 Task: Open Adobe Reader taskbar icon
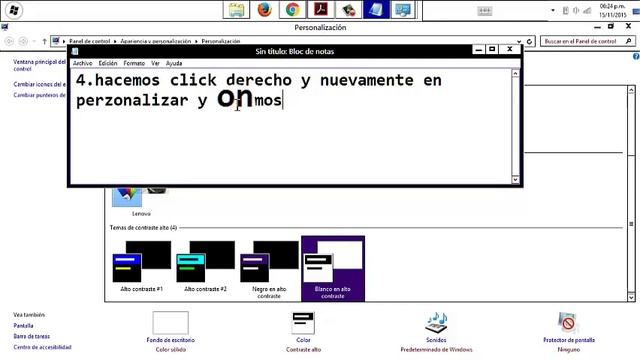tap(320, 10)
